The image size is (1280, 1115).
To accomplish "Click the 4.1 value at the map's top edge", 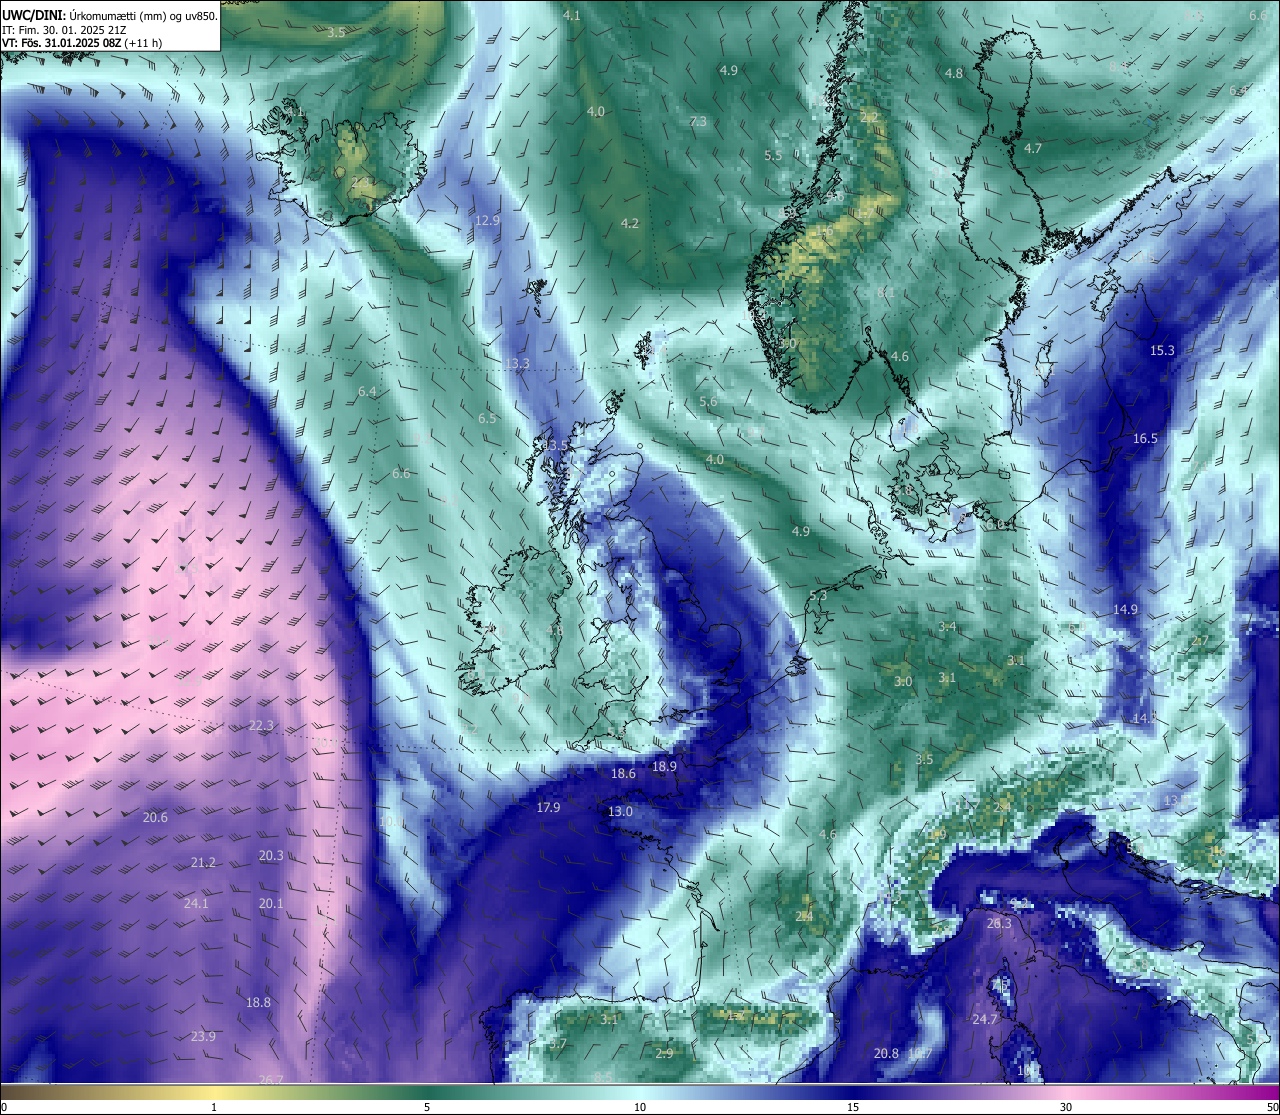I will pos(571,15).
